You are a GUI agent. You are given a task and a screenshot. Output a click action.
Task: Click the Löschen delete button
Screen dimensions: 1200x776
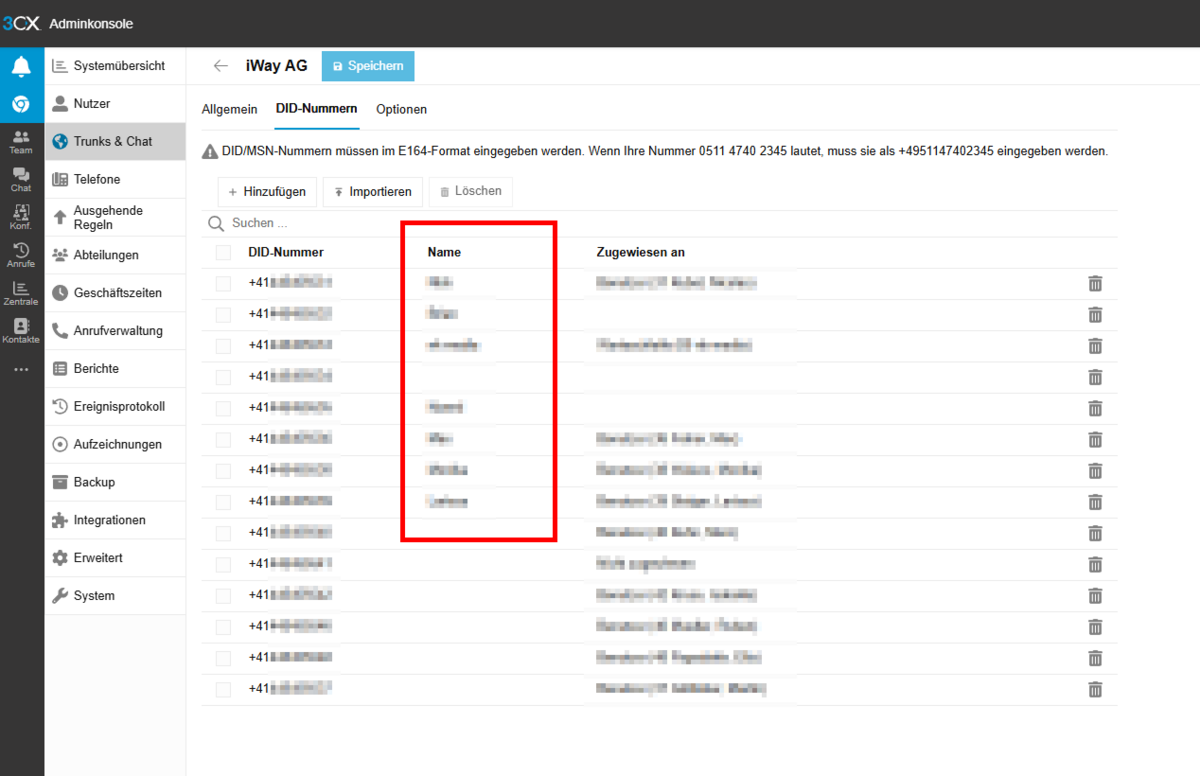[471, 191]
